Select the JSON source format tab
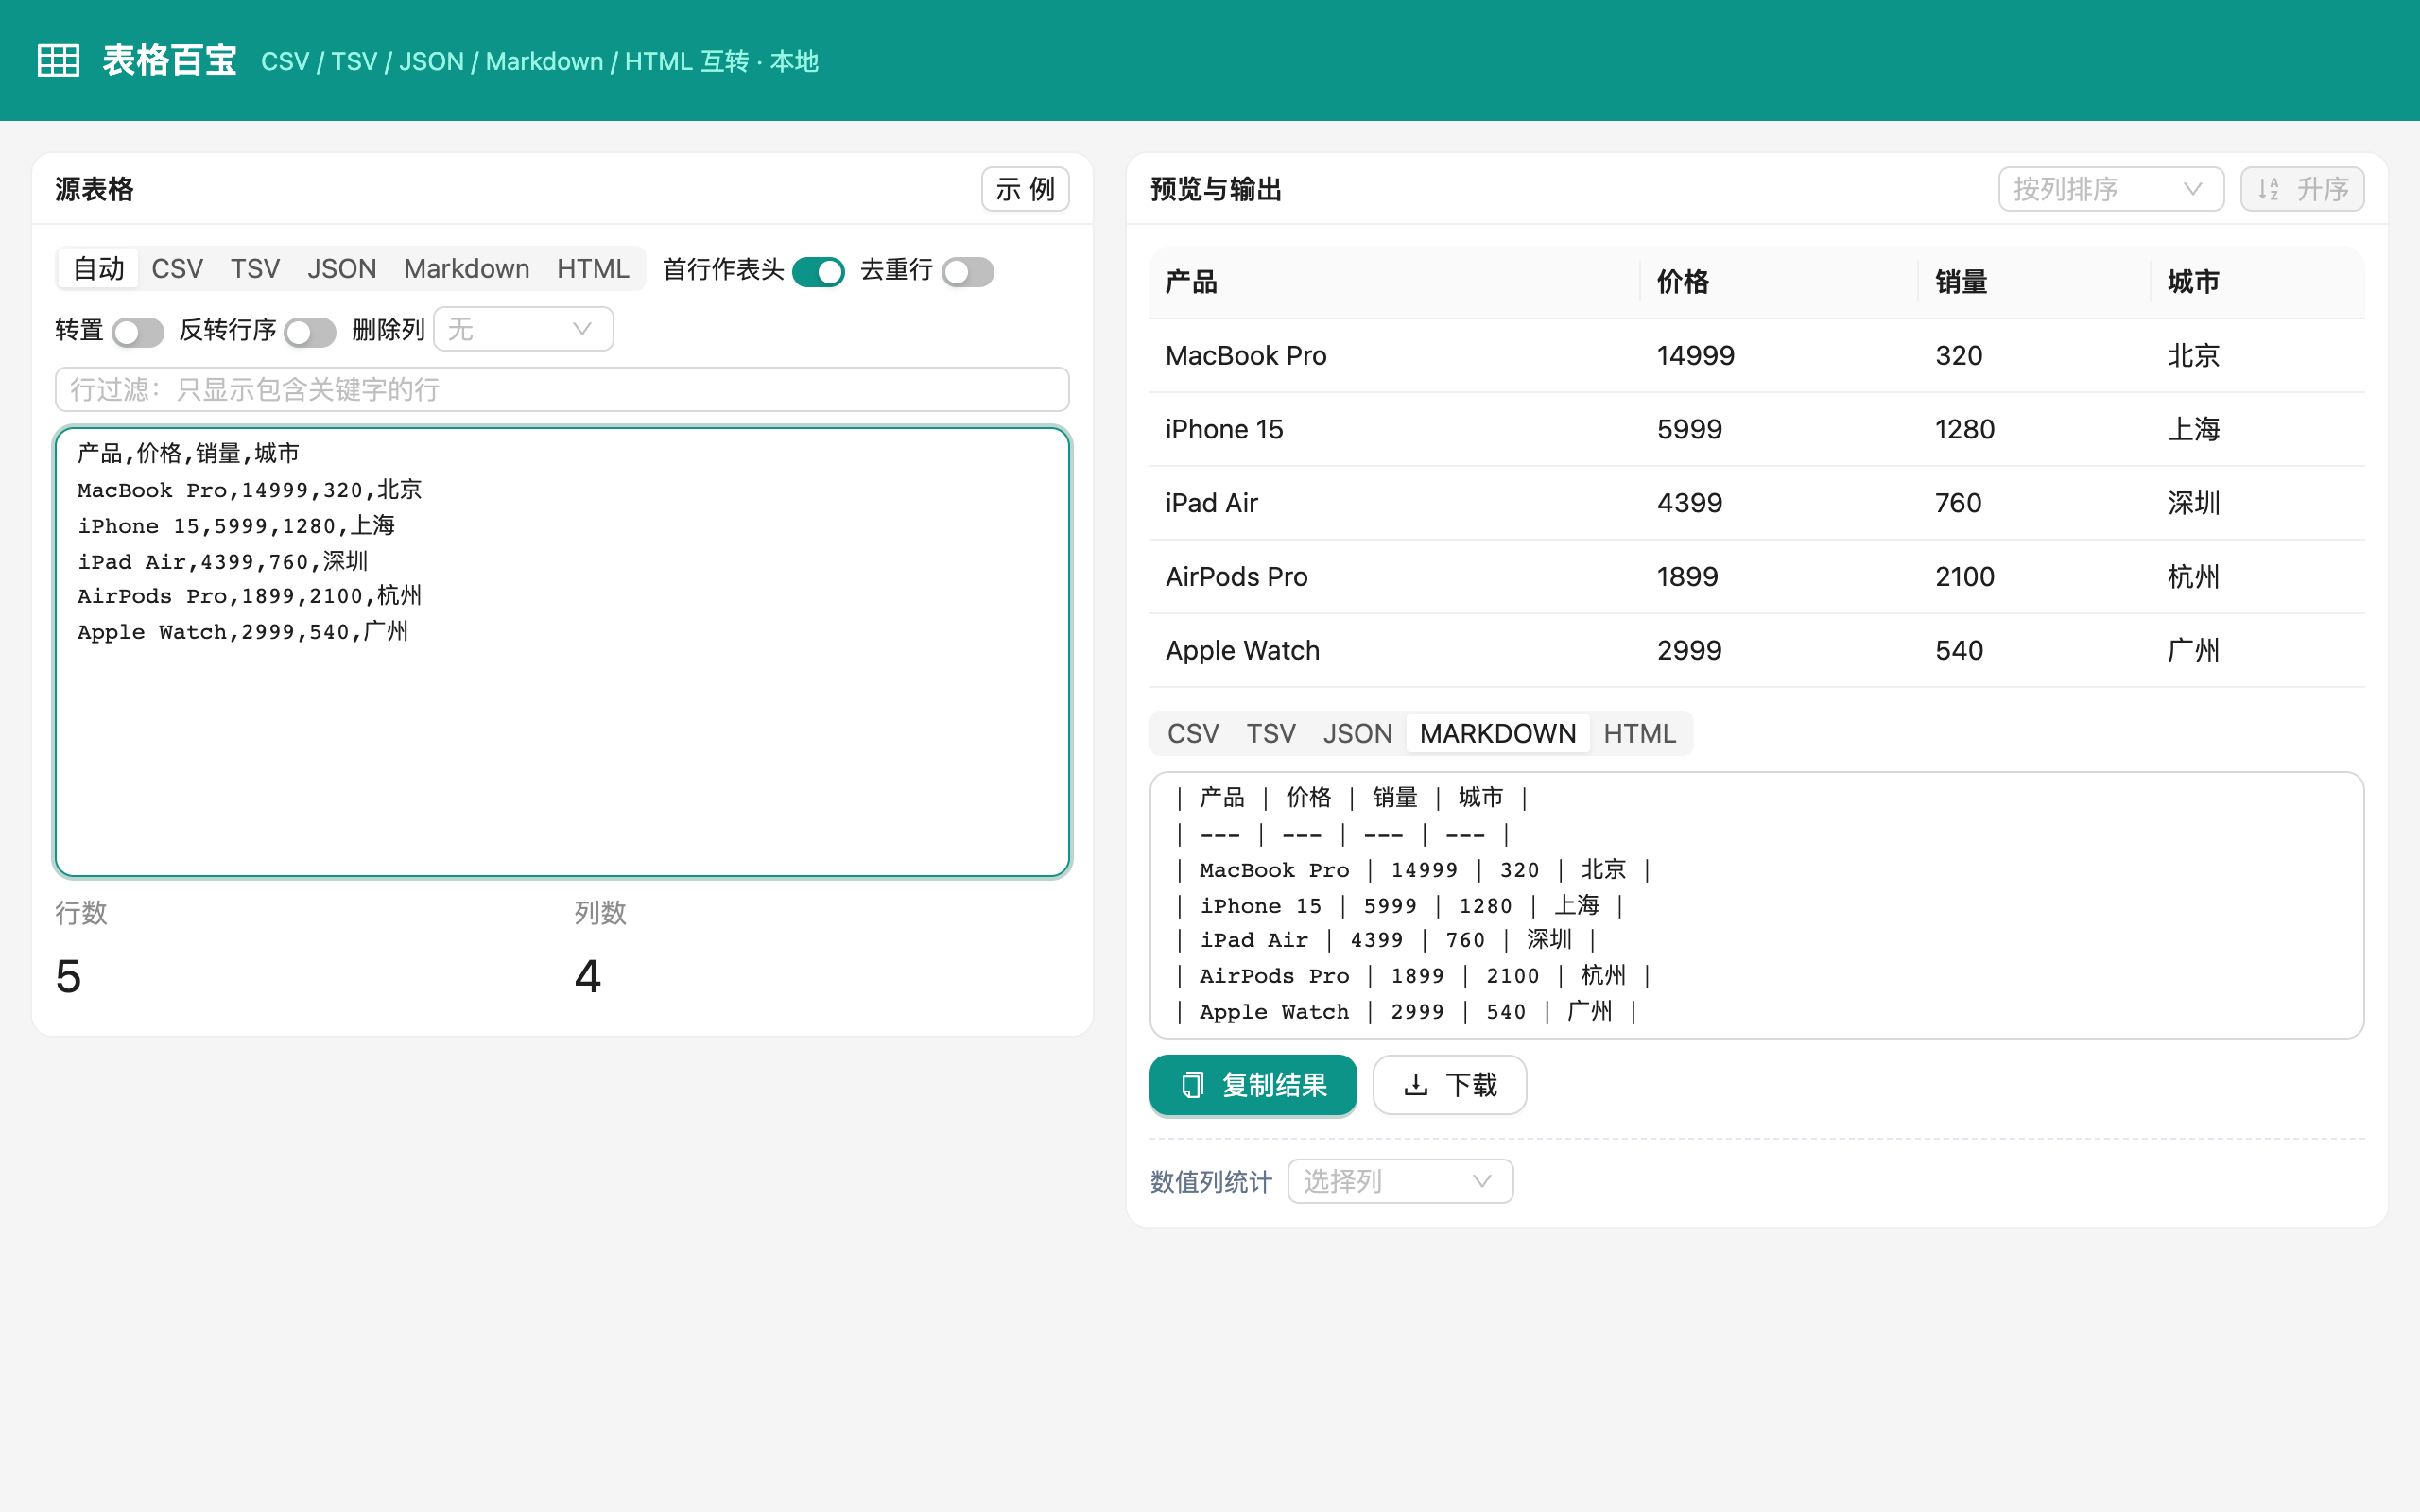2420x1512 pixels. [341, 269]
